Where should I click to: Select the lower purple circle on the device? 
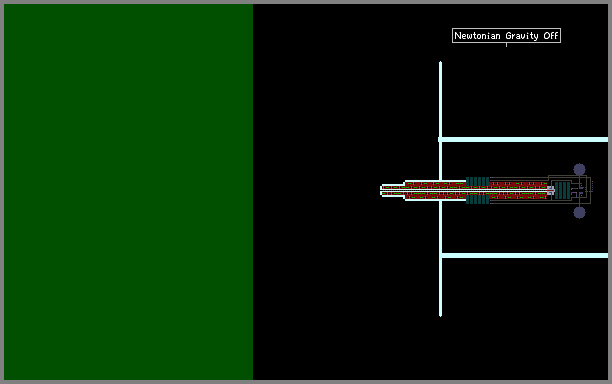[579, 213]
